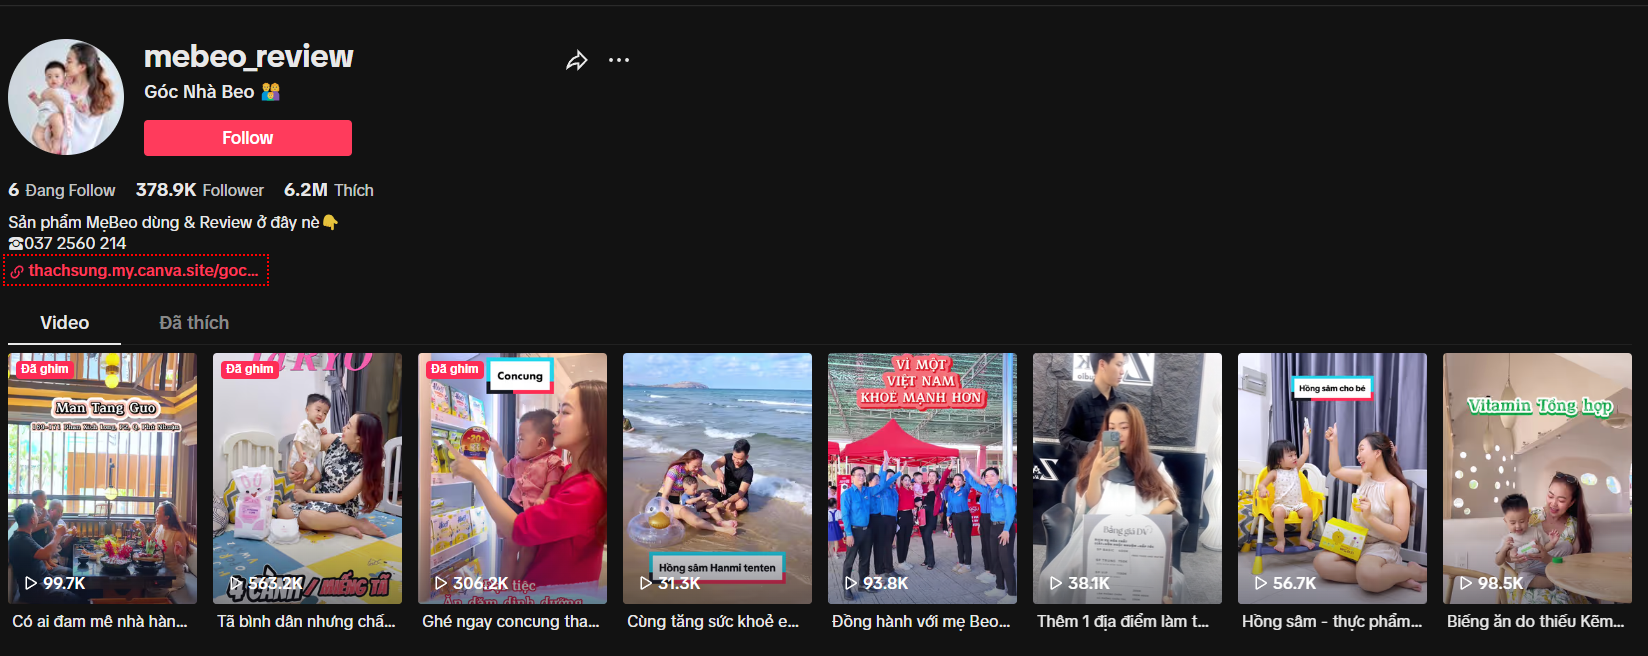1648x656 pixels.
Task: View the 6 Đang Follow list
Action: 62,190
